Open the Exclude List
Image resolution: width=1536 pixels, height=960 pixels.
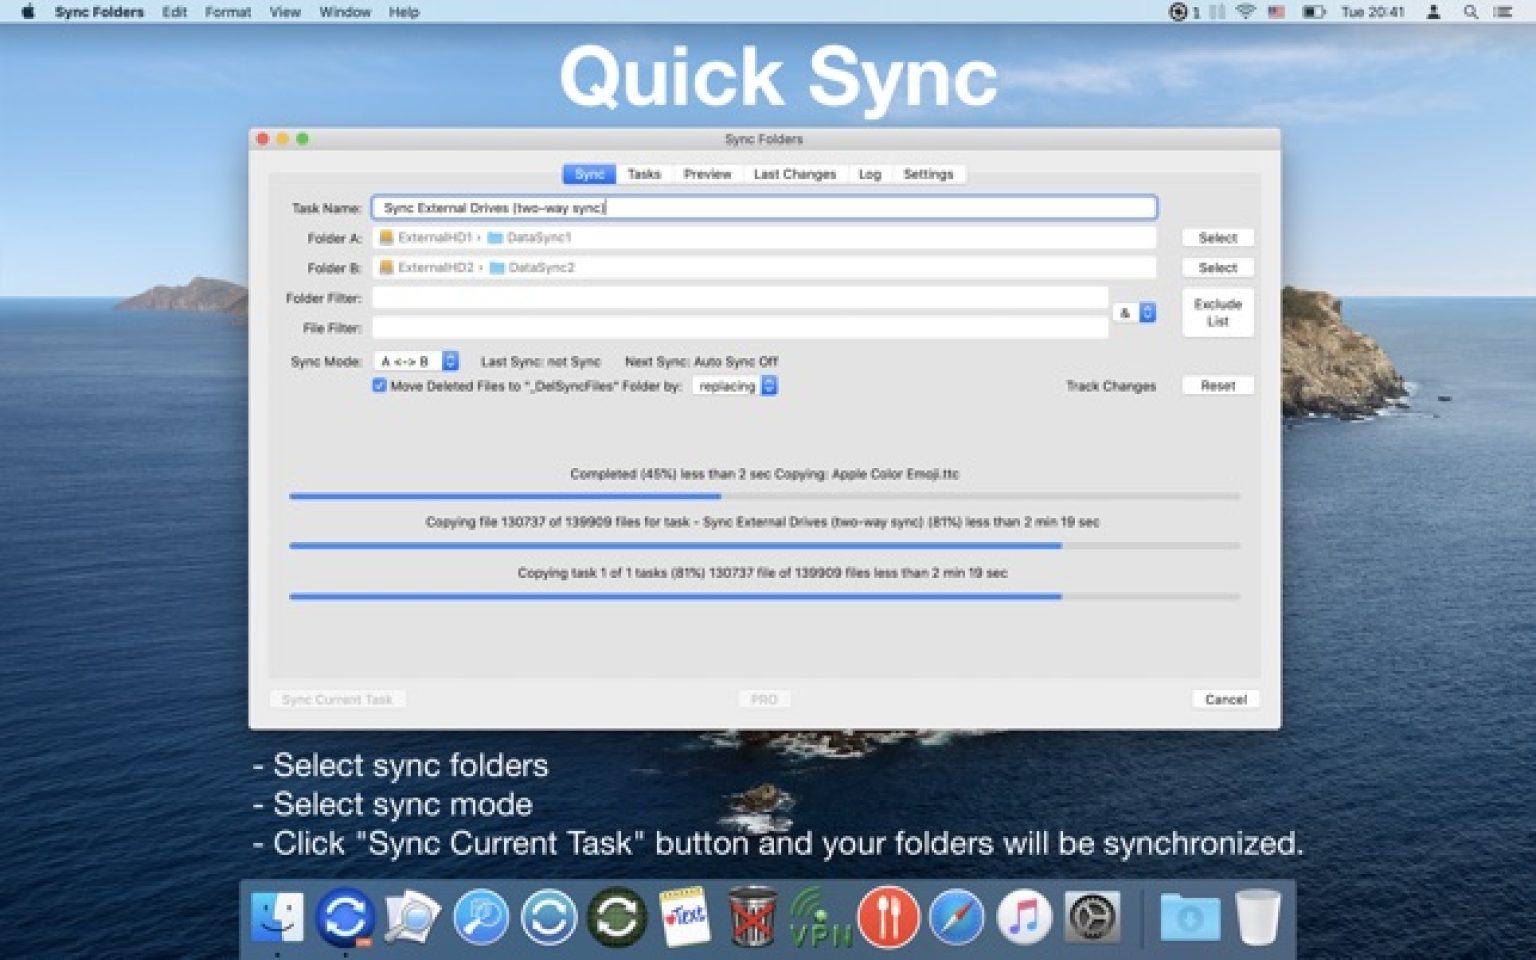(1217, 312)
